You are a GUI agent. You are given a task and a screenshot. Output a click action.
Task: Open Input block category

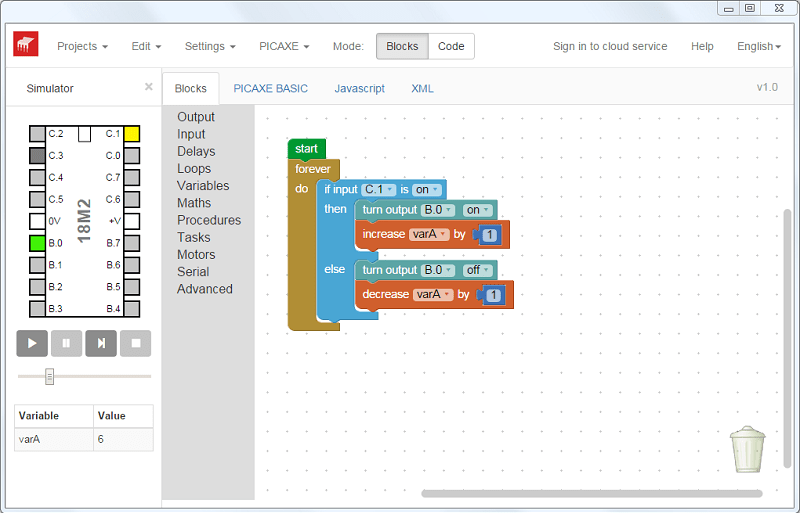pos(191,134)
